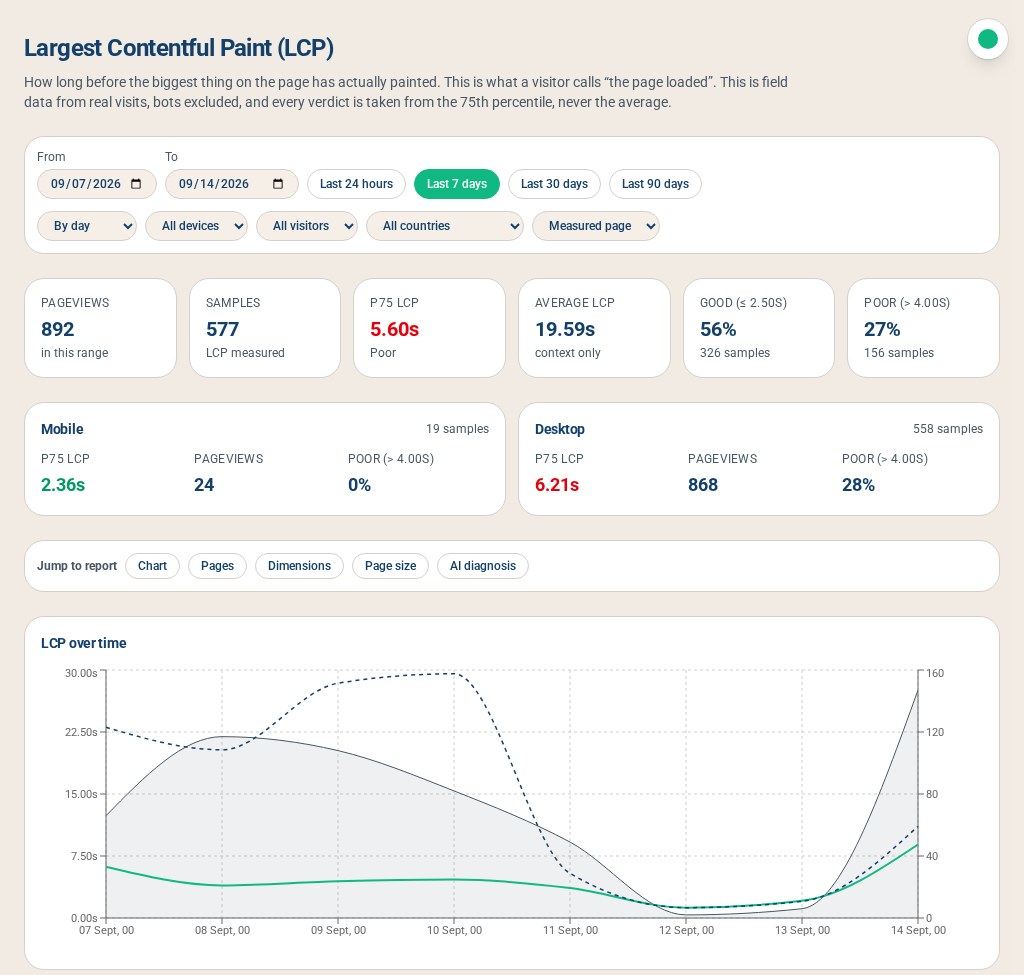1024x975 pixels.
Task: Click the Good 56% value
Action: tap(718, 330)
